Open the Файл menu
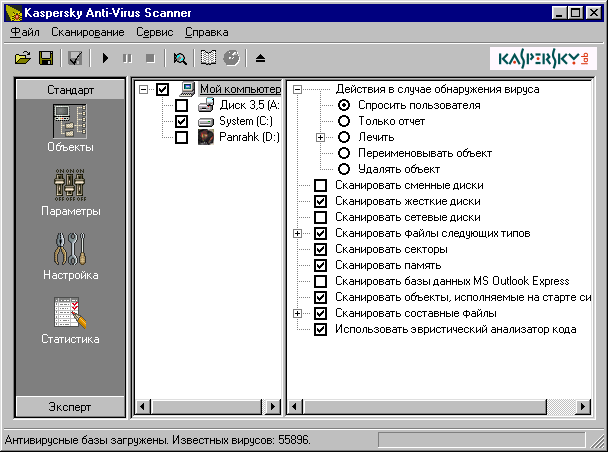The image size is (608, 452). click(25, 32)
